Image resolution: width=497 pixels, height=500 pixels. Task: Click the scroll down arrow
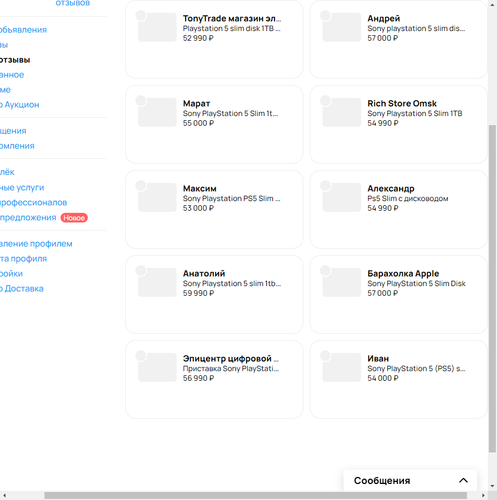(492, 486)
